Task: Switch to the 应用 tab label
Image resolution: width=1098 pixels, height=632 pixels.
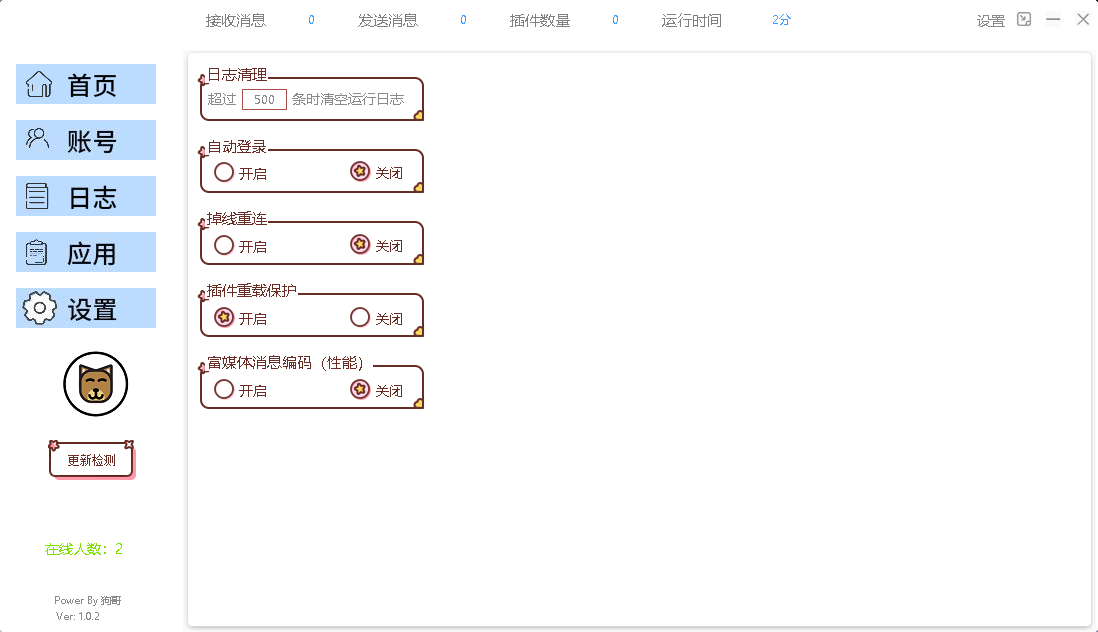Action: click(x=92, y=253)
